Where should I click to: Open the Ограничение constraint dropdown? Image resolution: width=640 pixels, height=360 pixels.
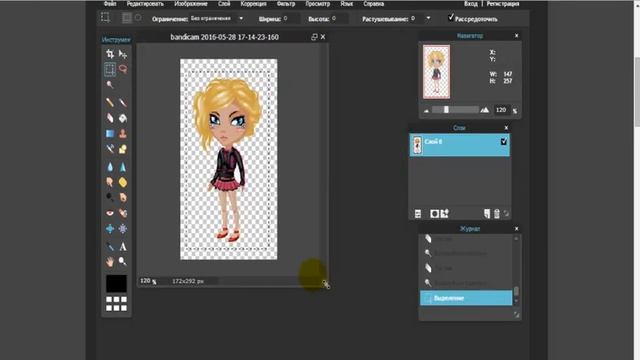[217, 18]
